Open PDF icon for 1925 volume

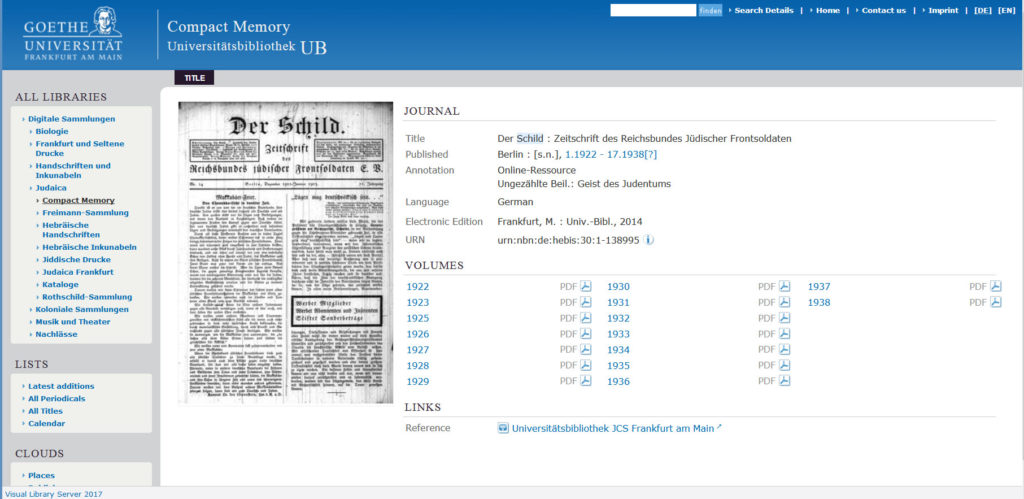(x=586, y=317)
